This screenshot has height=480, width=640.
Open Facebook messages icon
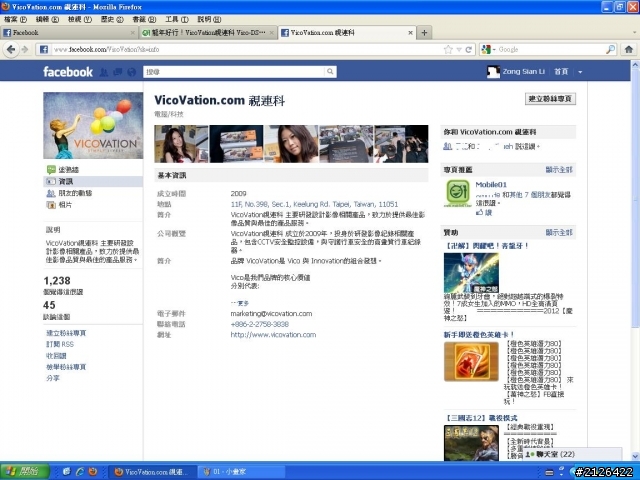click(x=118, y=72)
